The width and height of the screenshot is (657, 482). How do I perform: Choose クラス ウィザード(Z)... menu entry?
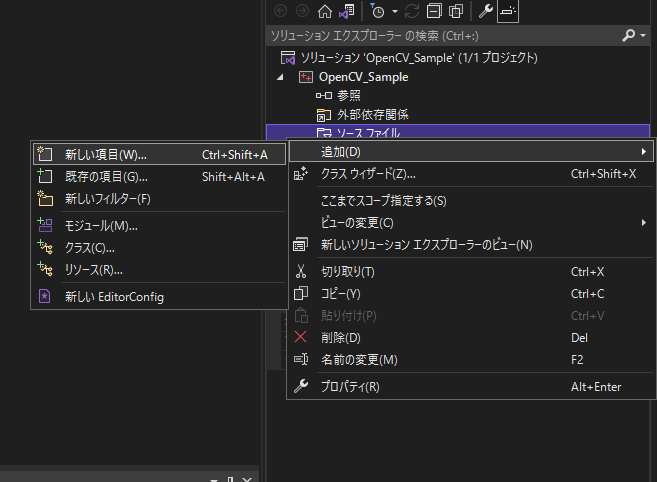[x=471, y=174]
